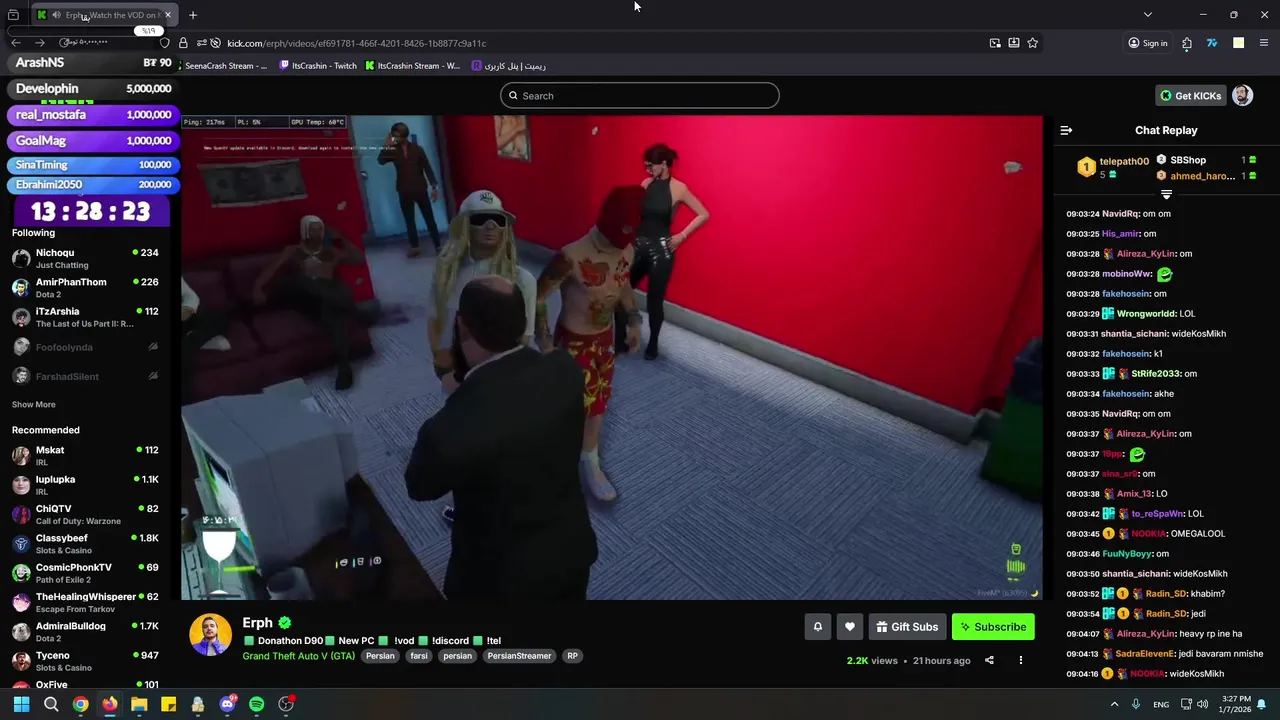Open the browser extensions puzzle icon

(1187, 43)
